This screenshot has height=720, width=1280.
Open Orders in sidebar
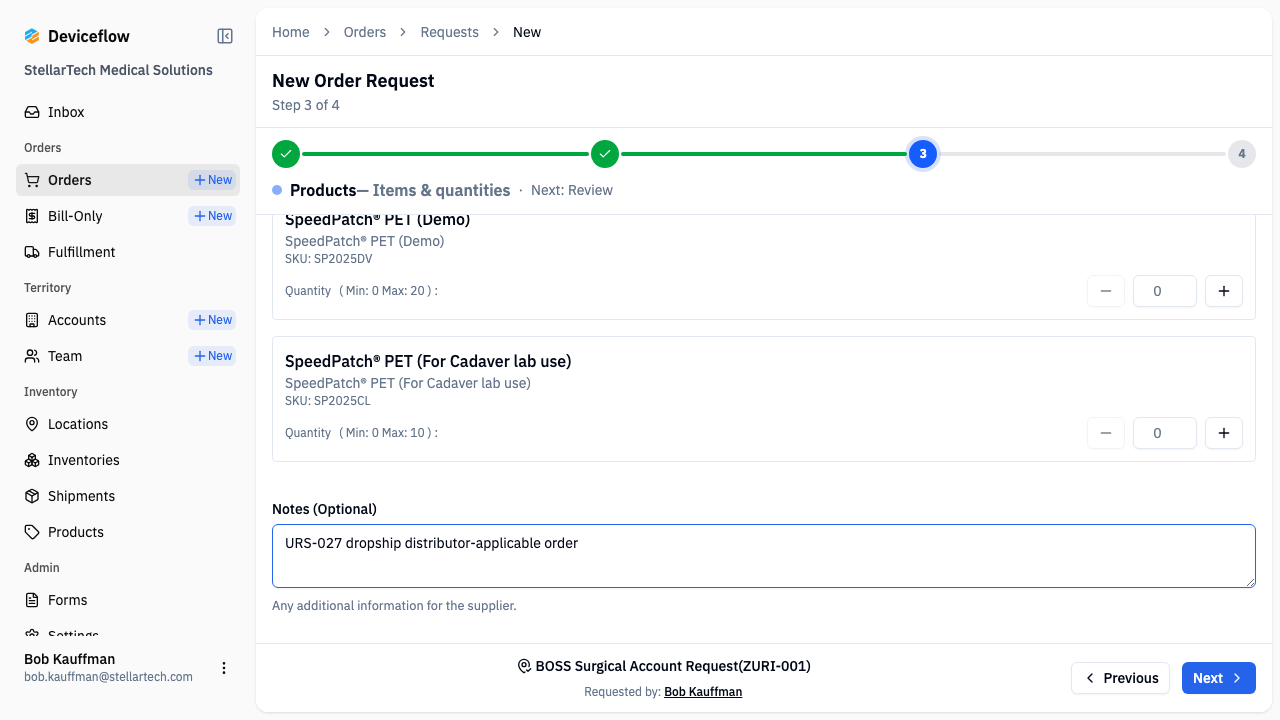click(x=128, y=180)
